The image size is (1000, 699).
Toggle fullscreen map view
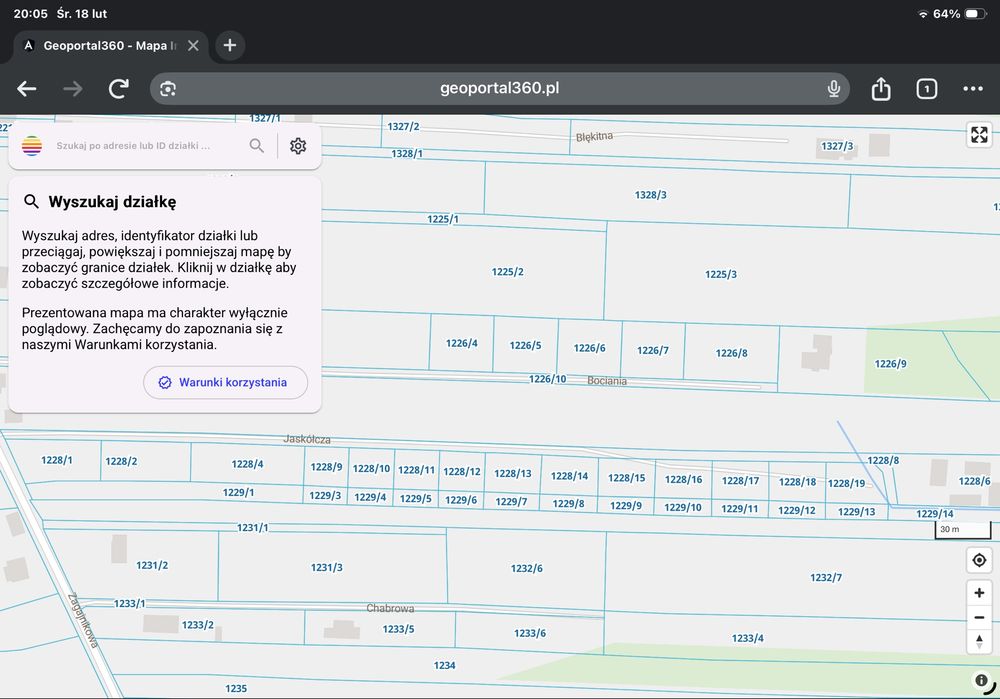[979, 135]
